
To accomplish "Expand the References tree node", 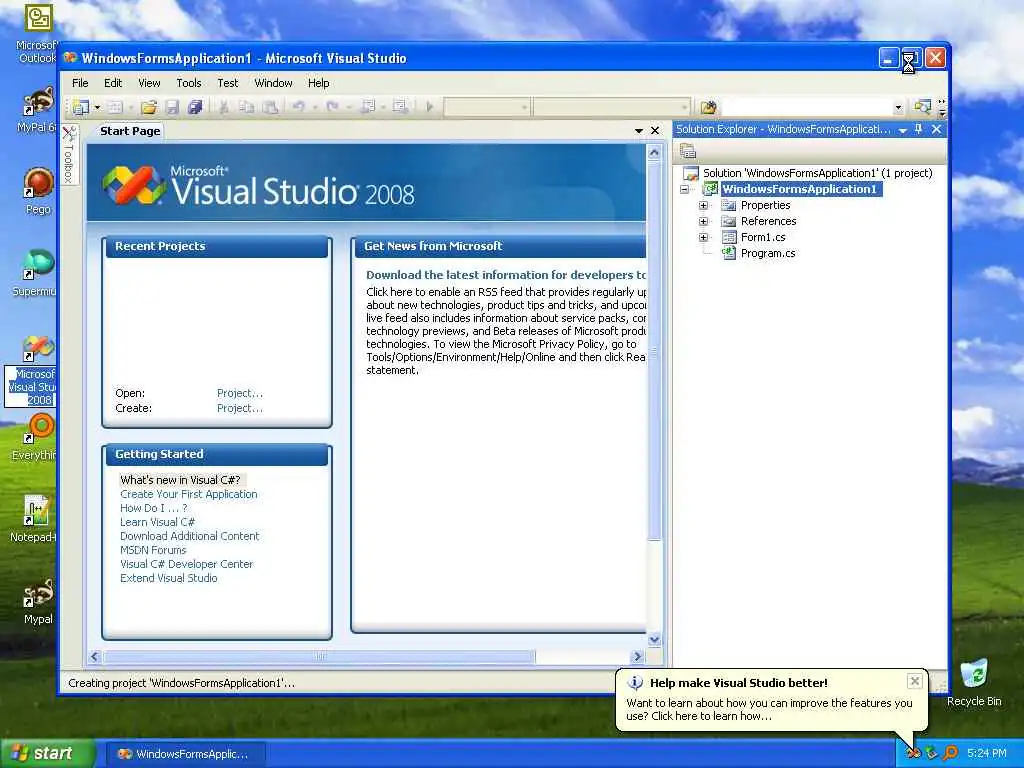I will [703, 221].
